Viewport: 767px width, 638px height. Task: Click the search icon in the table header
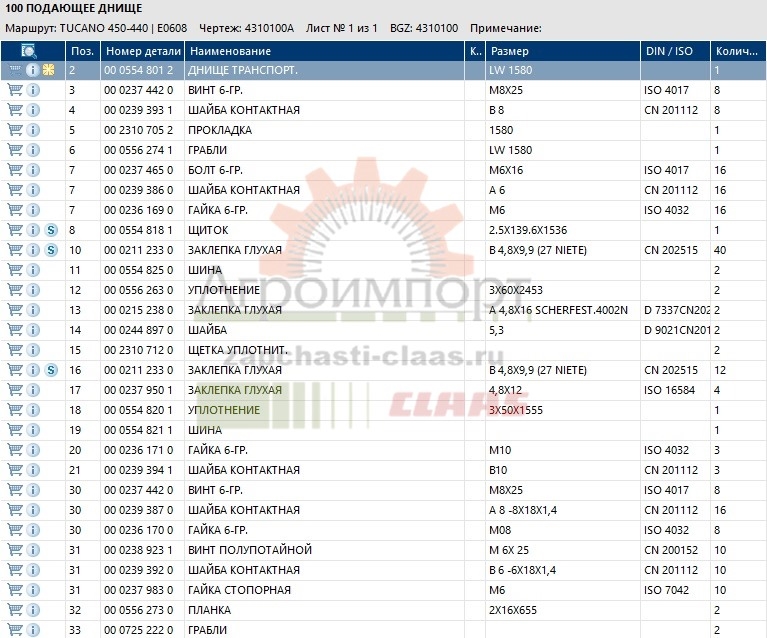(x=29, y=51)
